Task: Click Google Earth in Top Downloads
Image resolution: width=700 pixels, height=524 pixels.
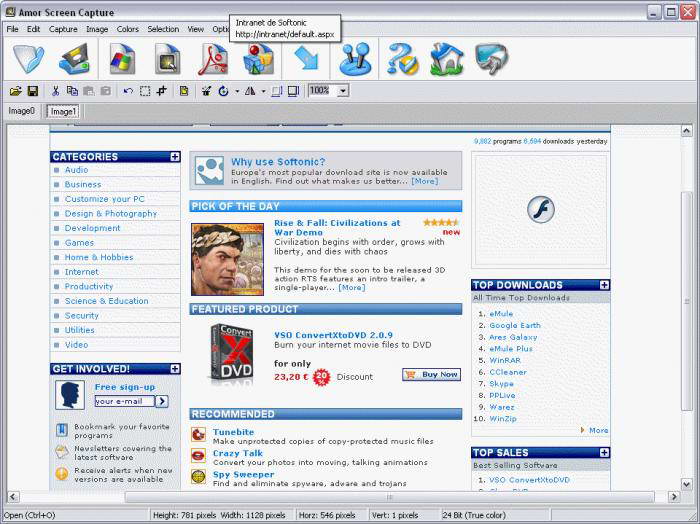Action: pos(515,325)
